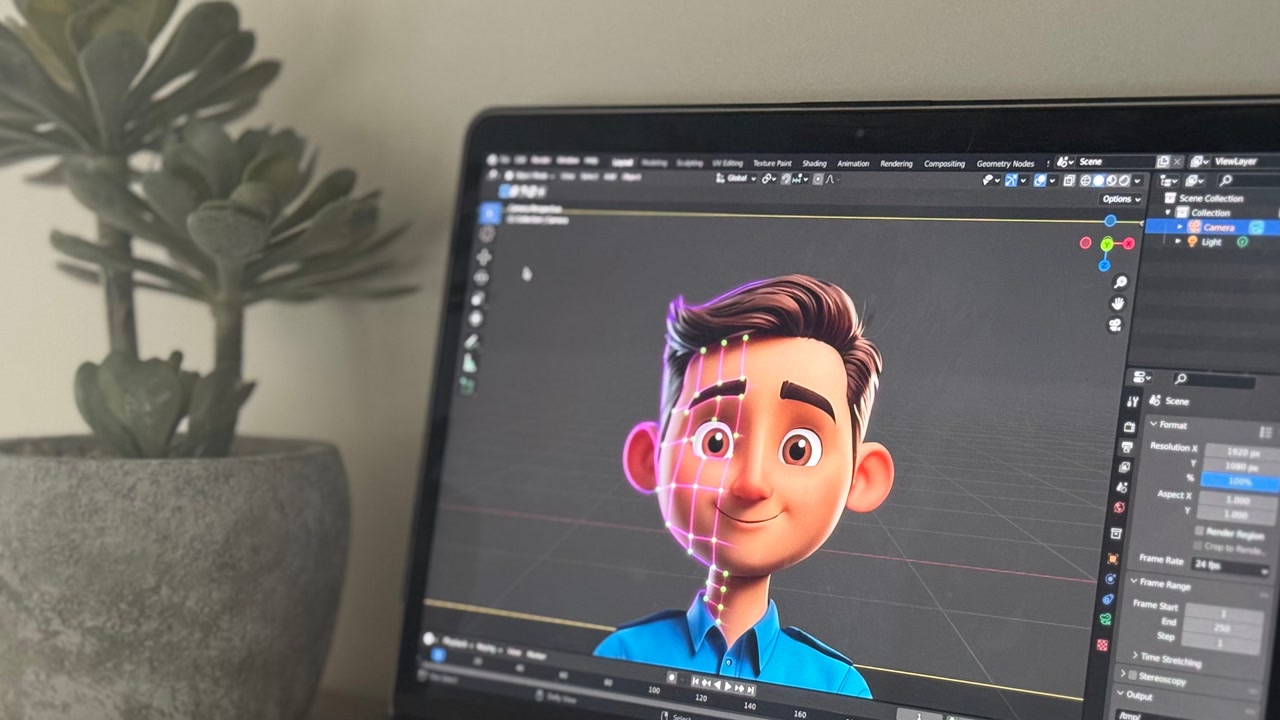Click the Scene name field in header
The width and height of the screenshot is (1280, 720).
click(1115, 162)
